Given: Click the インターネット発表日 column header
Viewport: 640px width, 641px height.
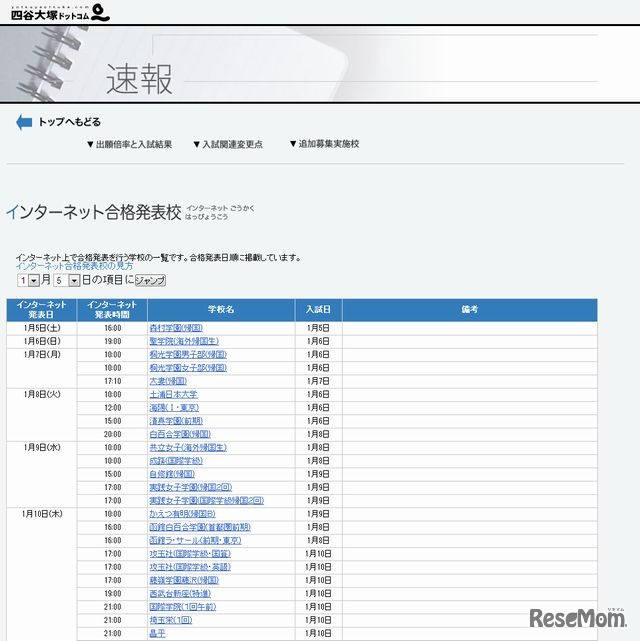Looking at the screenshot, I should [41, 310].
